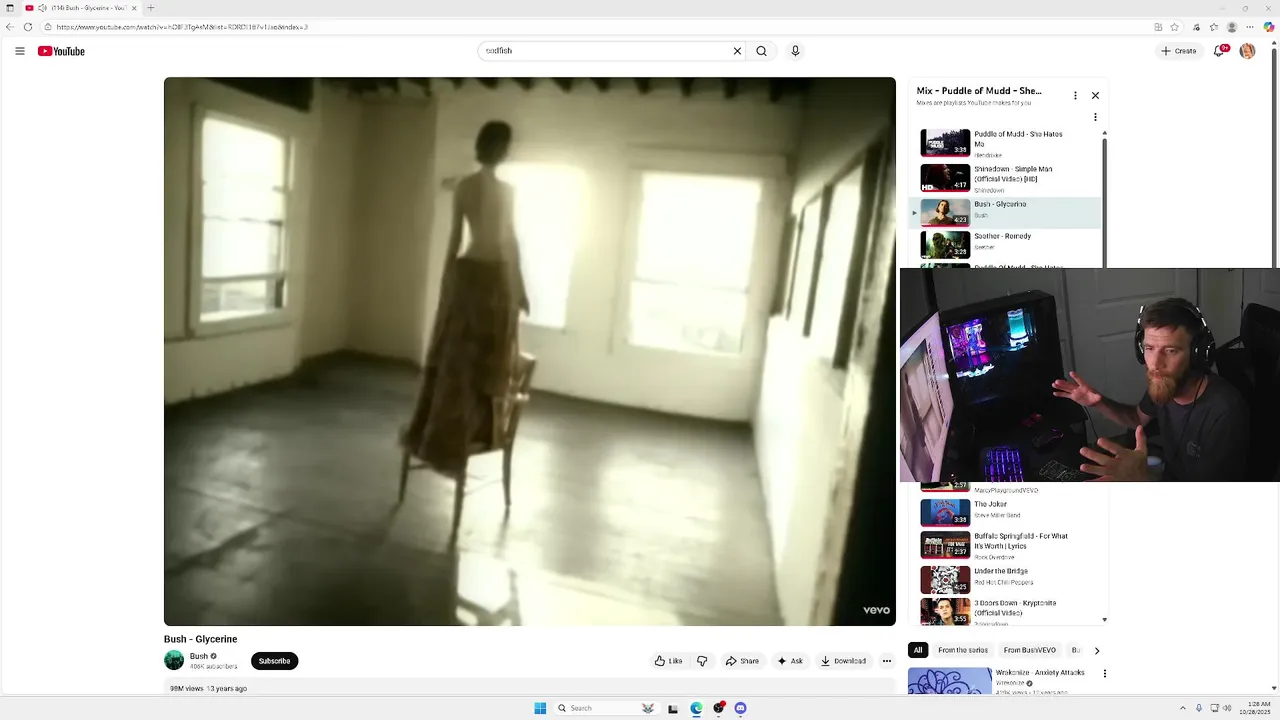This screenshot has height=720, width=1280.
Task: Play 3 Doors Down - Kryptonite
Action: [x=1005, y=611]
